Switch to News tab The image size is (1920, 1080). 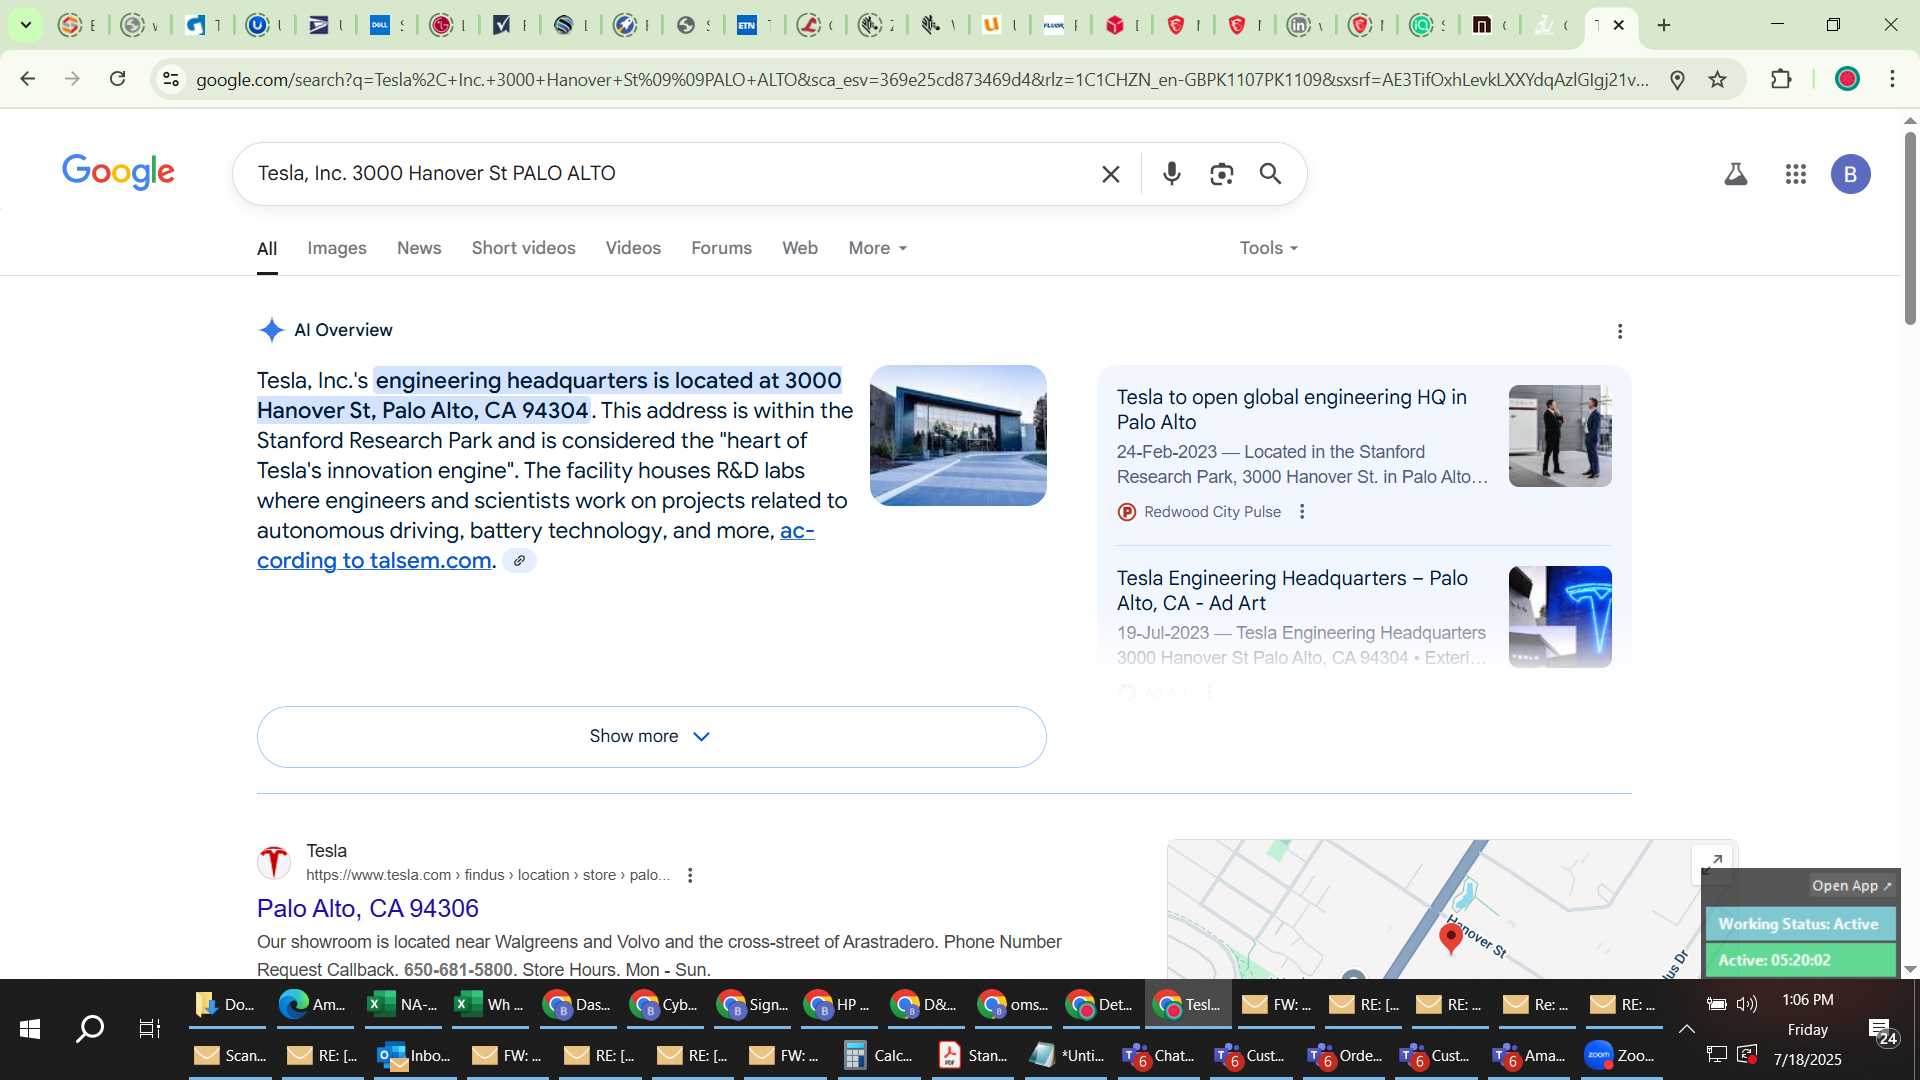tap(419, 248)
